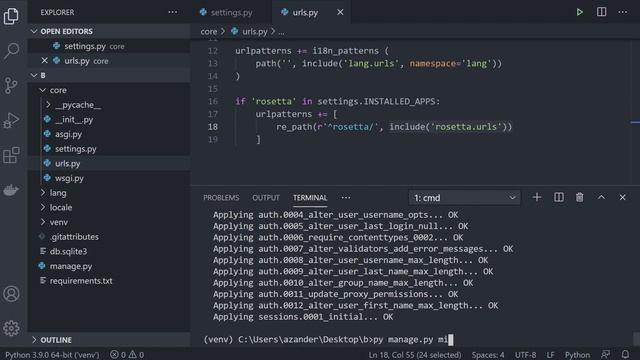Open Run and Debug view
Viewport: 640px width, 360px height.
coord(11,120)
